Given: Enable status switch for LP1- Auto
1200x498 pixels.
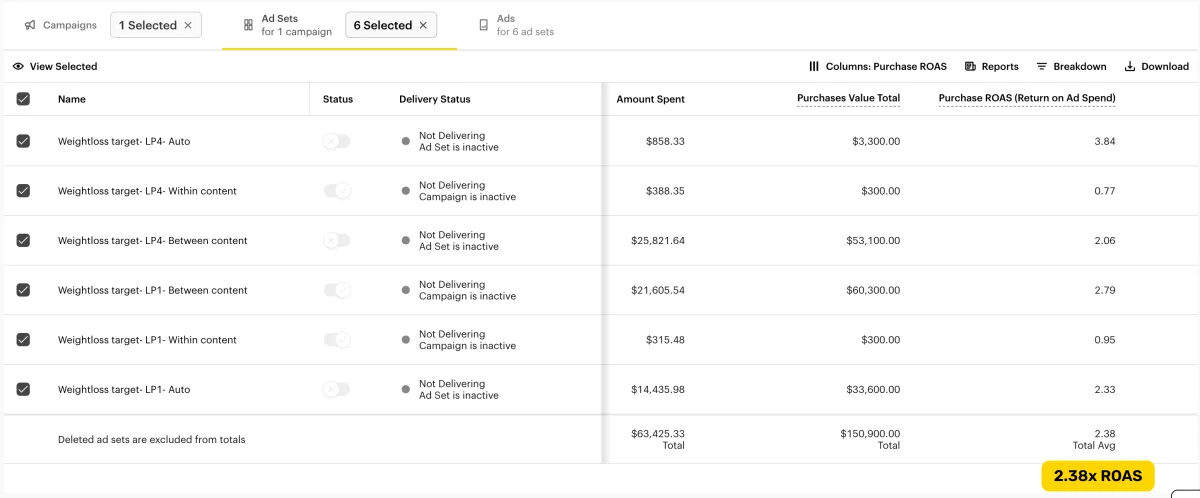Looking at the screenshot, I should 337,390.
